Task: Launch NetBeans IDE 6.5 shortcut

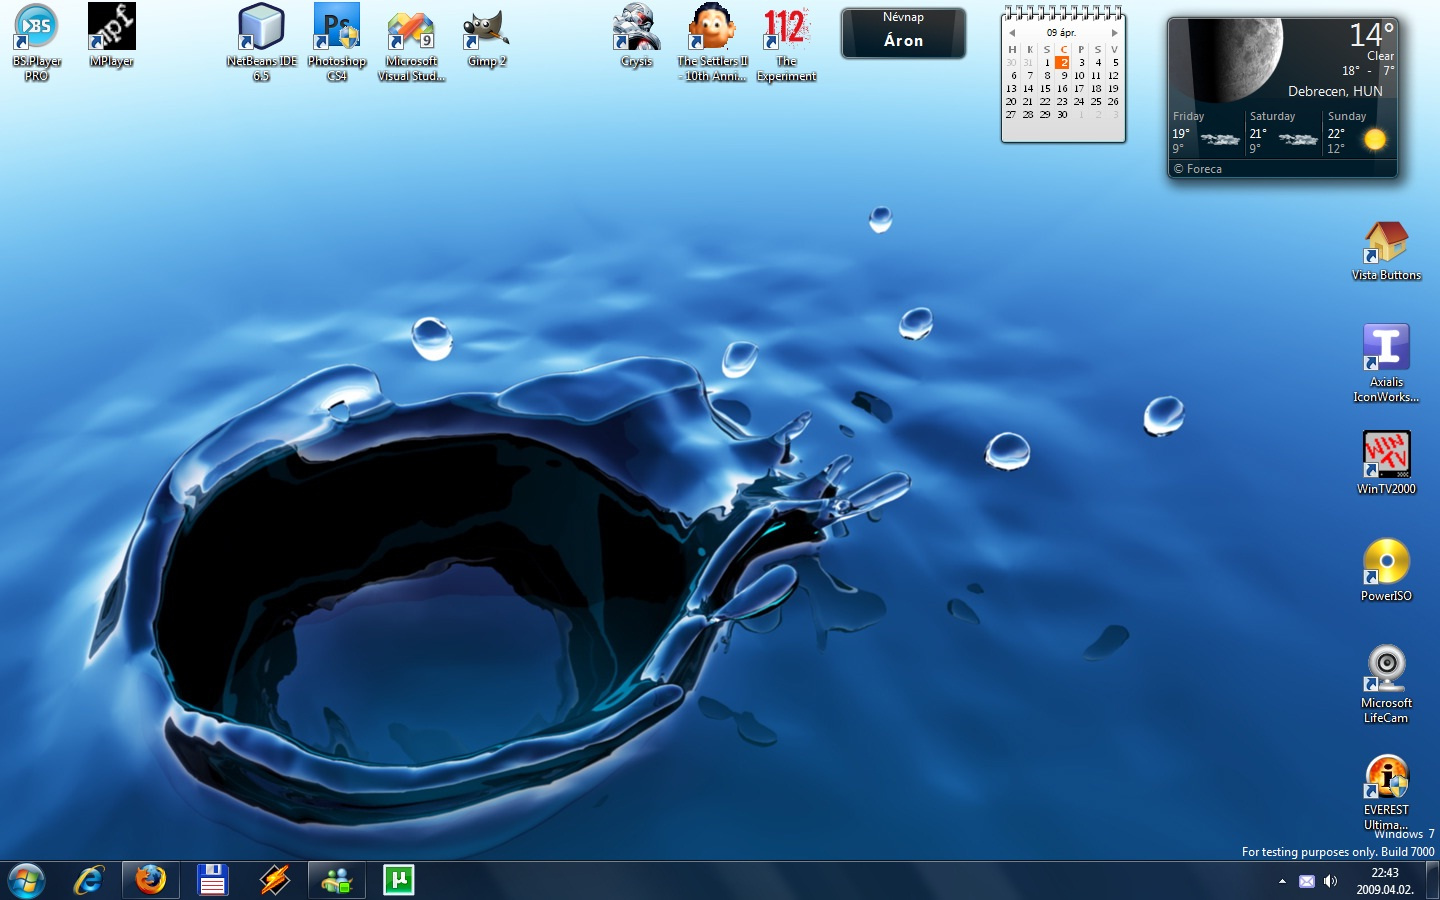Action: [x=261, y=42]
